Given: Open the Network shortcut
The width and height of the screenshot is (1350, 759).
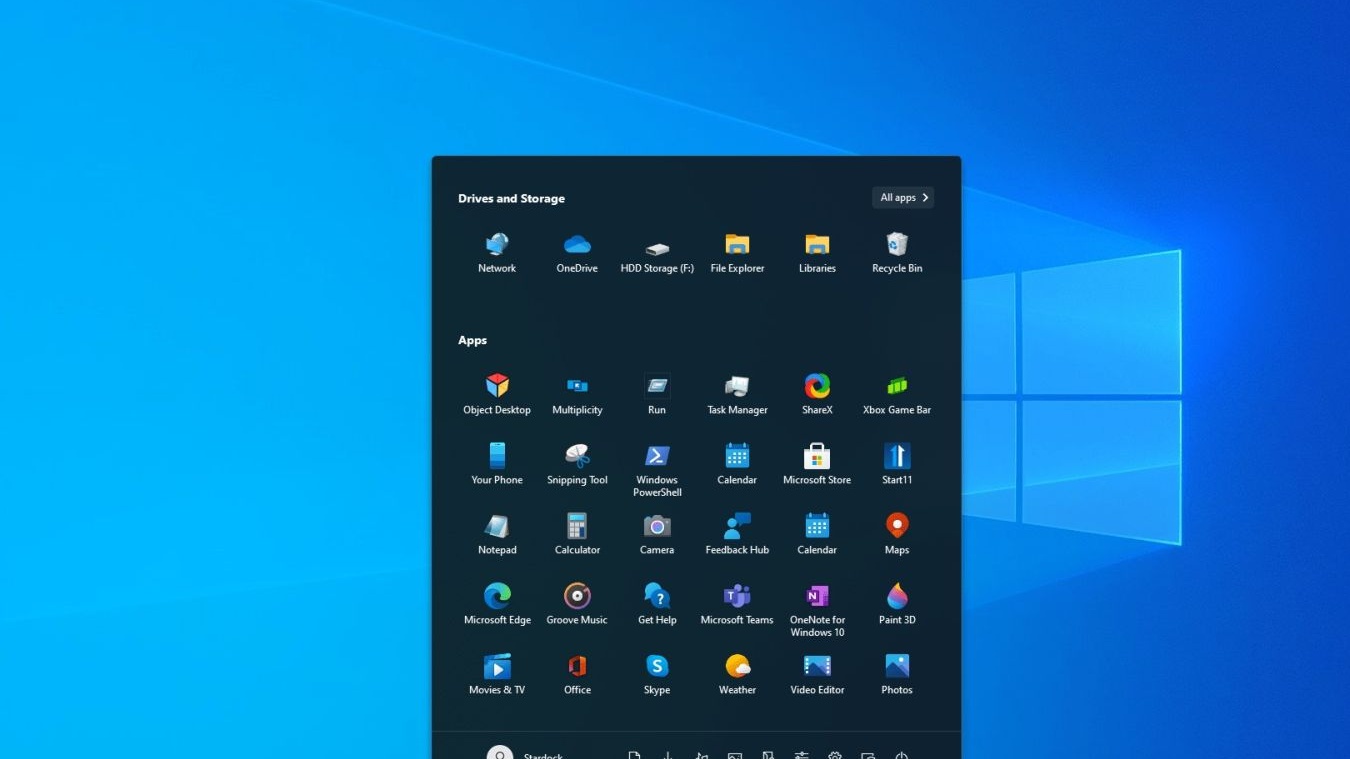Looking at the screenshot, I should [x=497, y=253].
